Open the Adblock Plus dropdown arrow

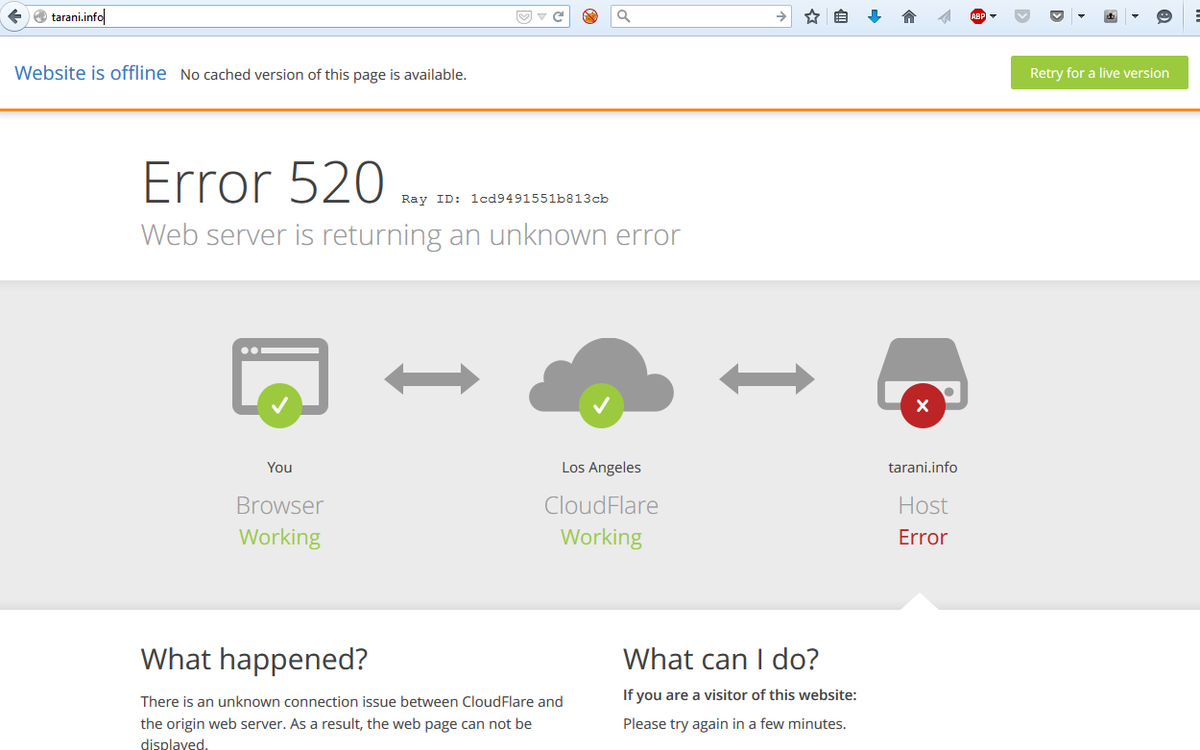coord(993,16)
